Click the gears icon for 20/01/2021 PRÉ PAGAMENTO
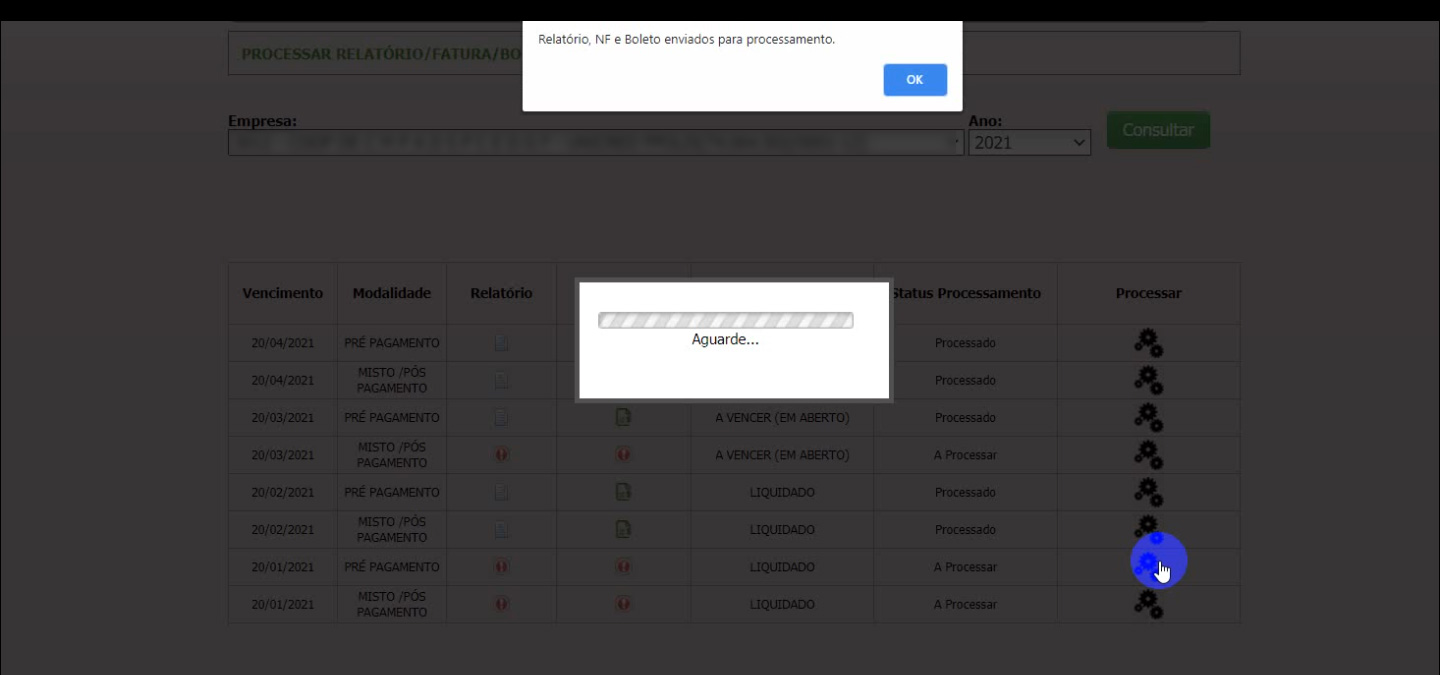This screenshot has height=675, width=1440. [1148, 567]
